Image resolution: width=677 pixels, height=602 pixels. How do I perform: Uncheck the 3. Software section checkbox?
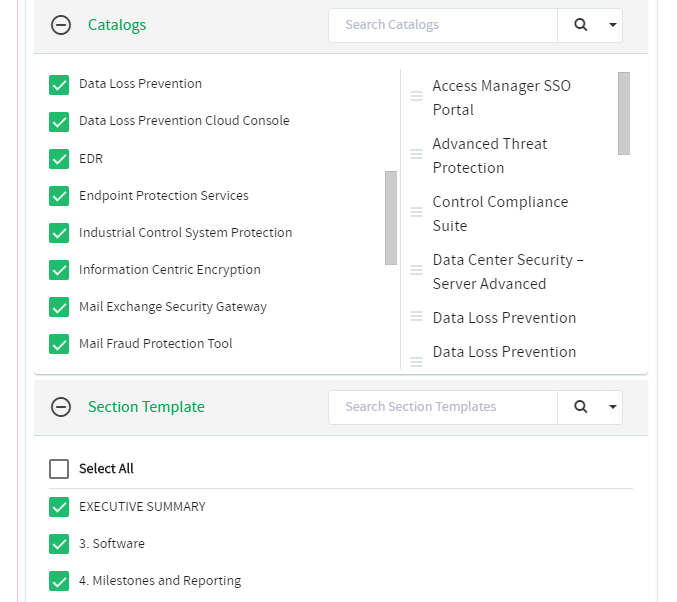pyautogui.click(x=59, y=544)
